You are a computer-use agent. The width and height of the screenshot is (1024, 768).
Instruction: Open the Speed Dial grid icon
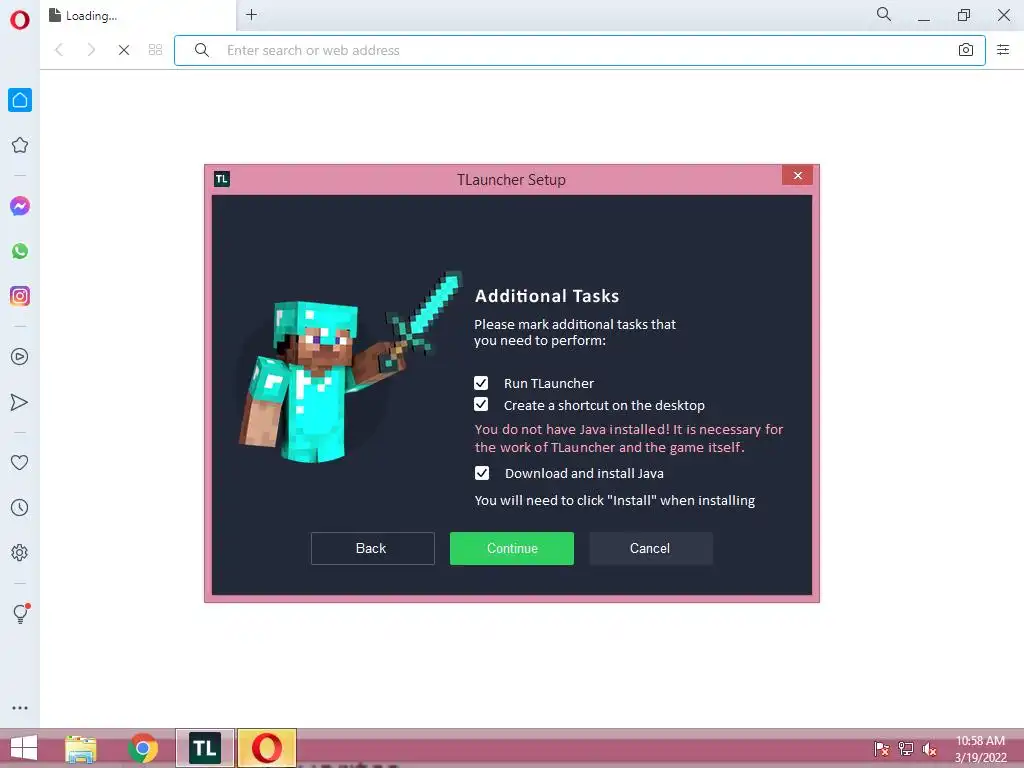pyautogui.click(x=155, y=50)
